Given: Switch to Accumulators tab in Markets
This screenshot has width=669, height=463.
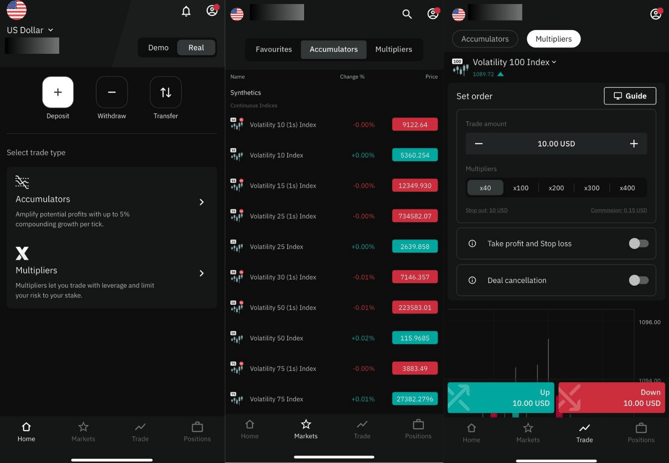Looking at the screenshot, I should tap(334, 50).
